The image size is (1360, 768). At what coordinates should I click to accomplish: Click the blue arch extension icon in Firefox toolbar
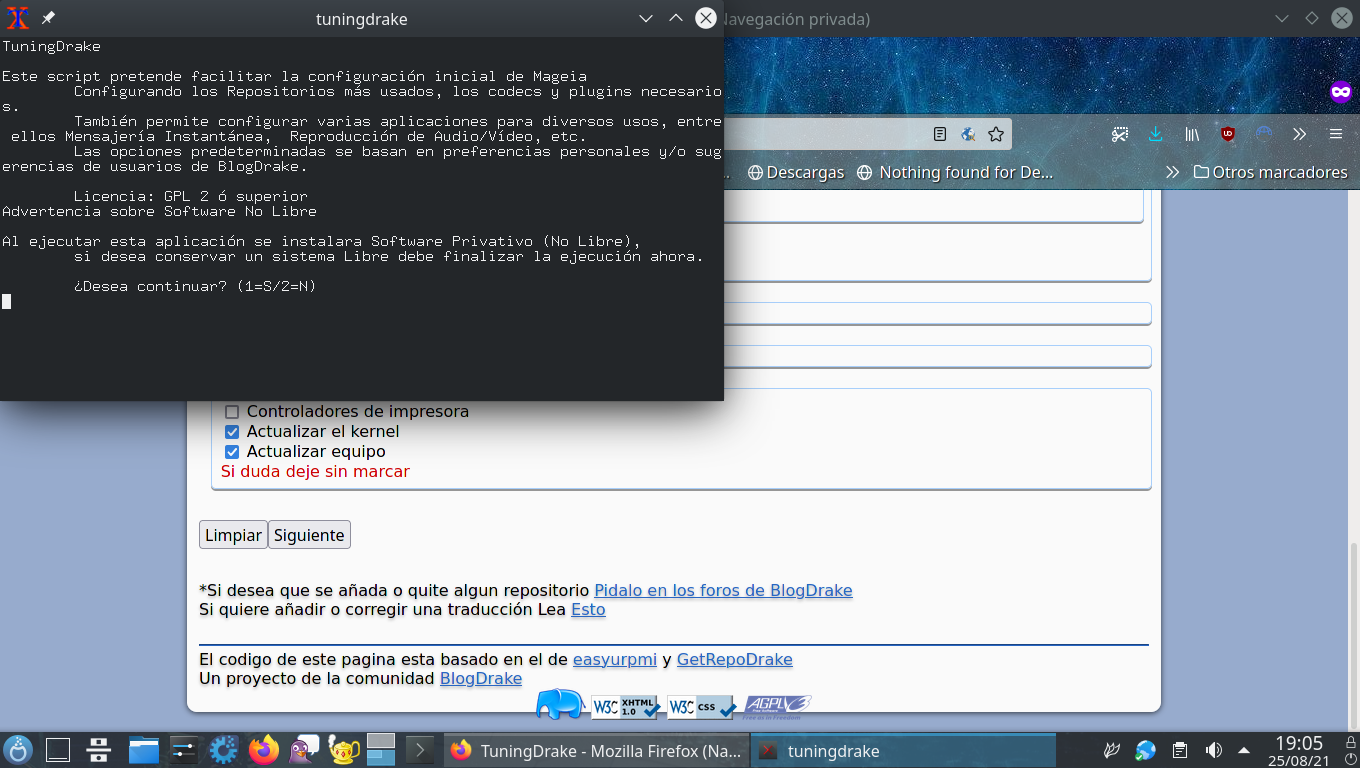(x=1264, y=134)
